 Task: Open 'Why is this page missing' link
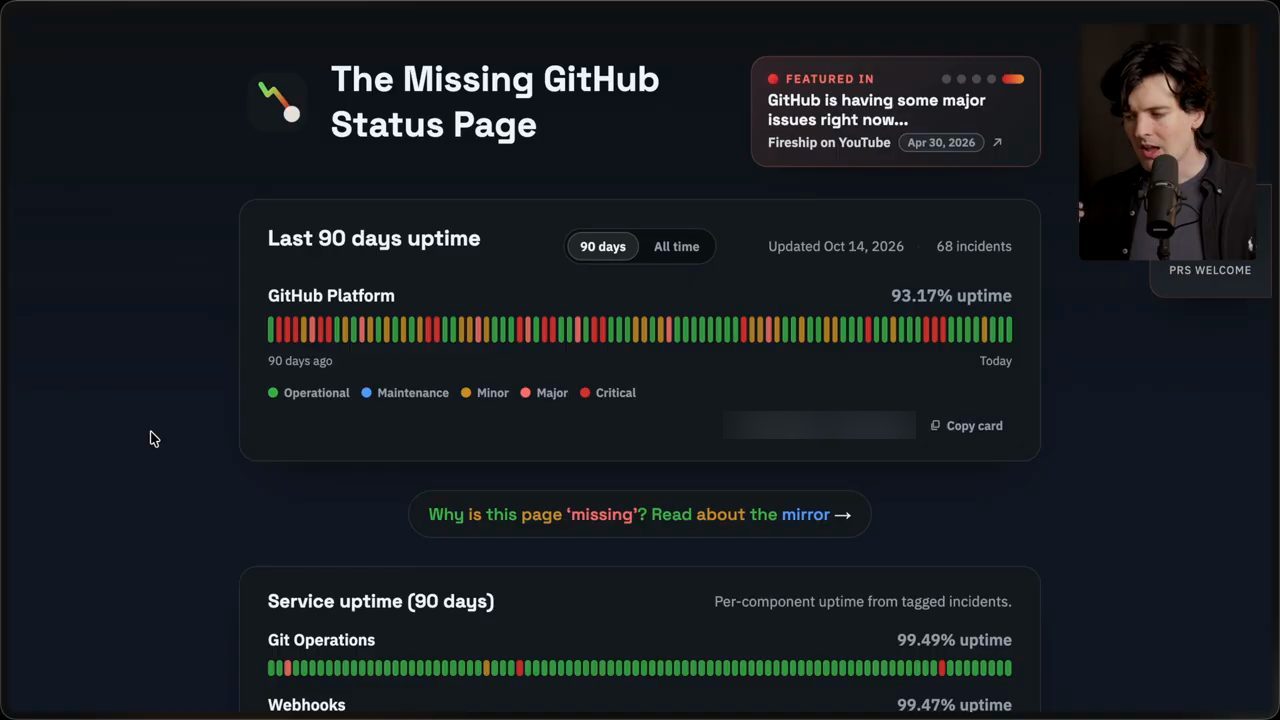tap(640, 514)
